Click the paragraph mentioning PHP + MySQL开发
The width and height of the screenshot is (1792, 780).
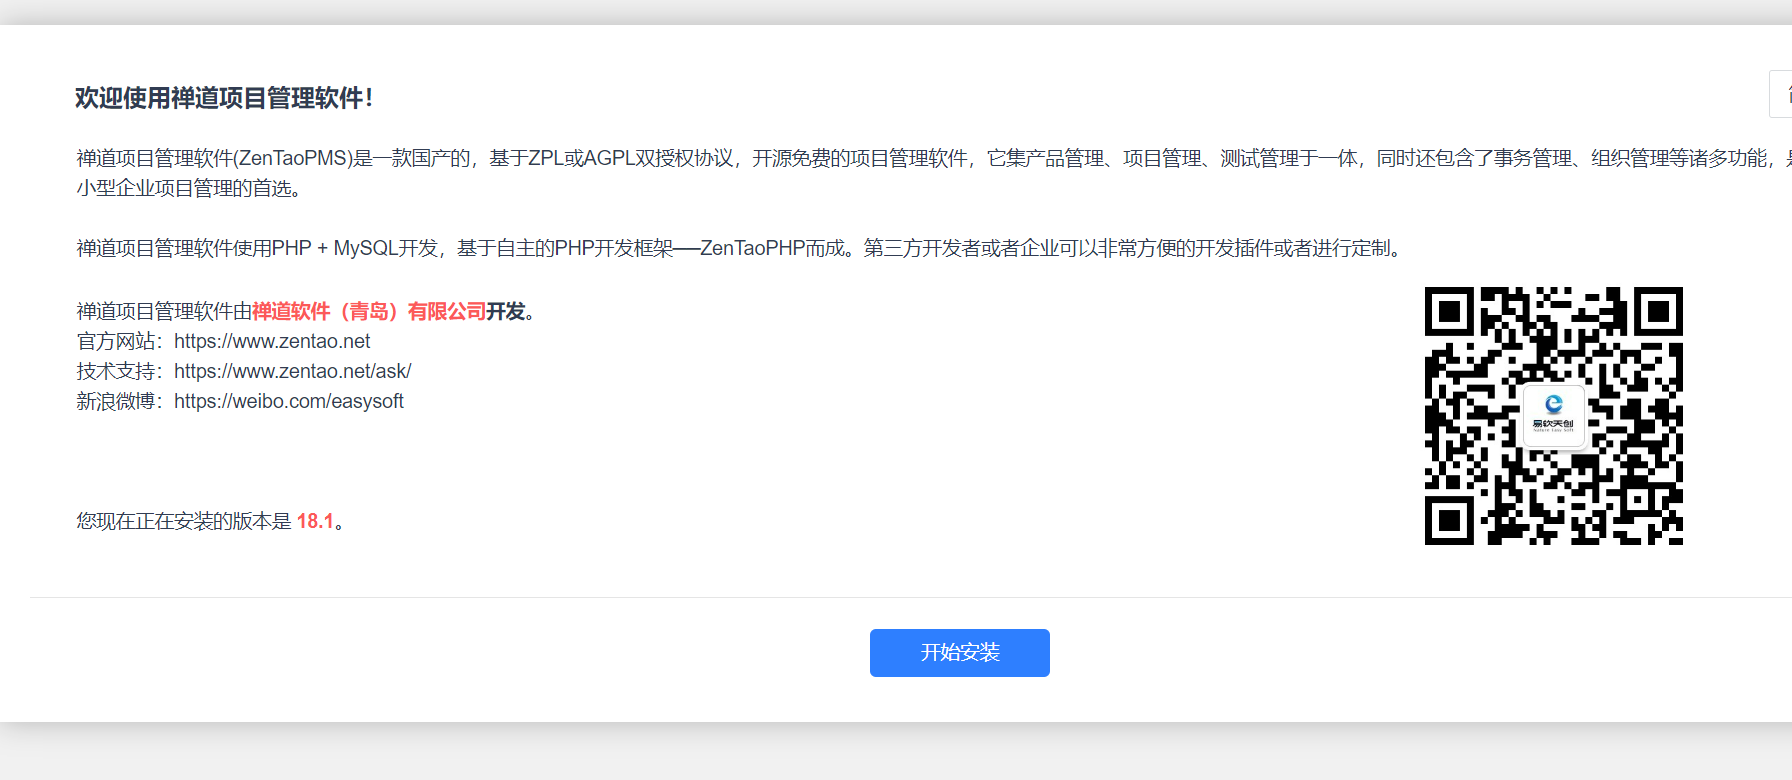point(740,248)
